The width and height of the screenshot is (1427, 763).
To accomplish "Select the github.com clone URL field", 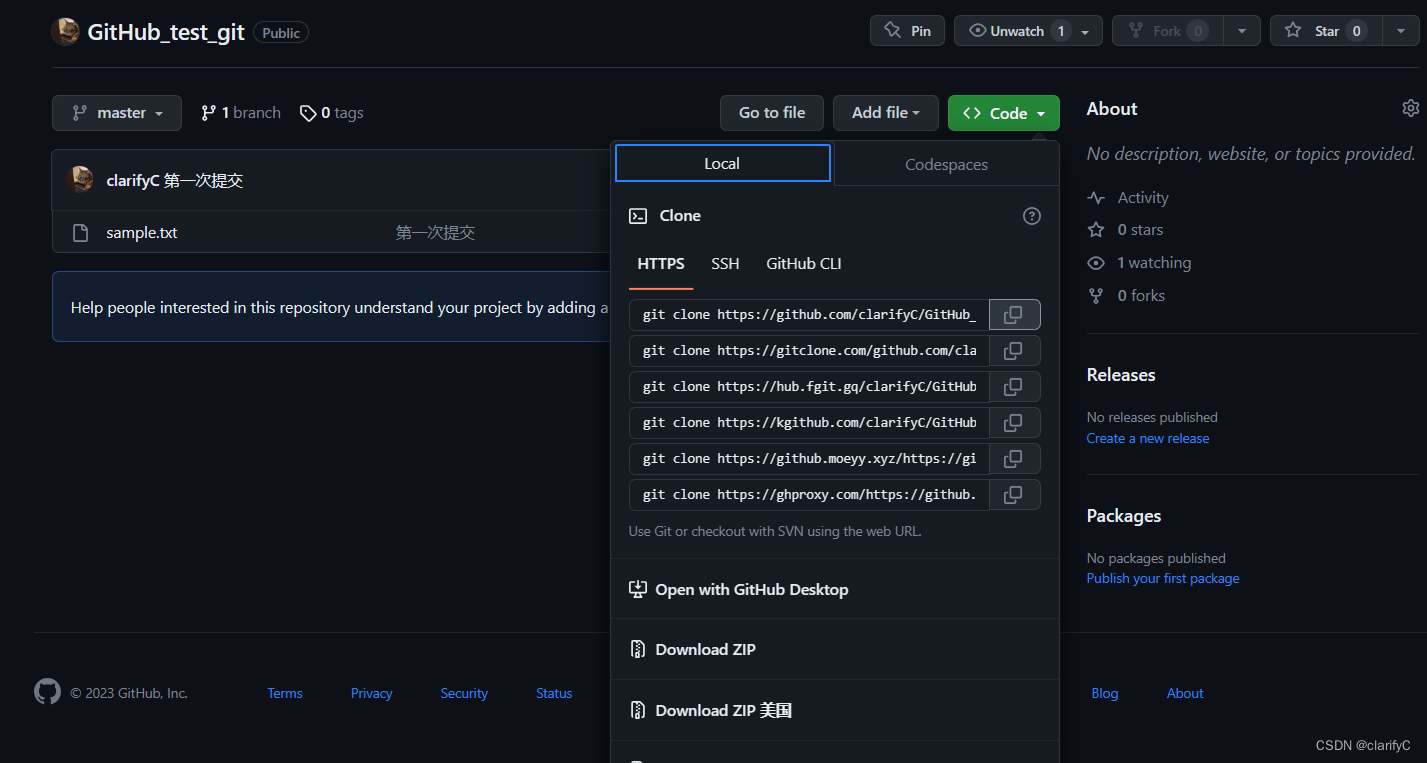I will [809, 315].
